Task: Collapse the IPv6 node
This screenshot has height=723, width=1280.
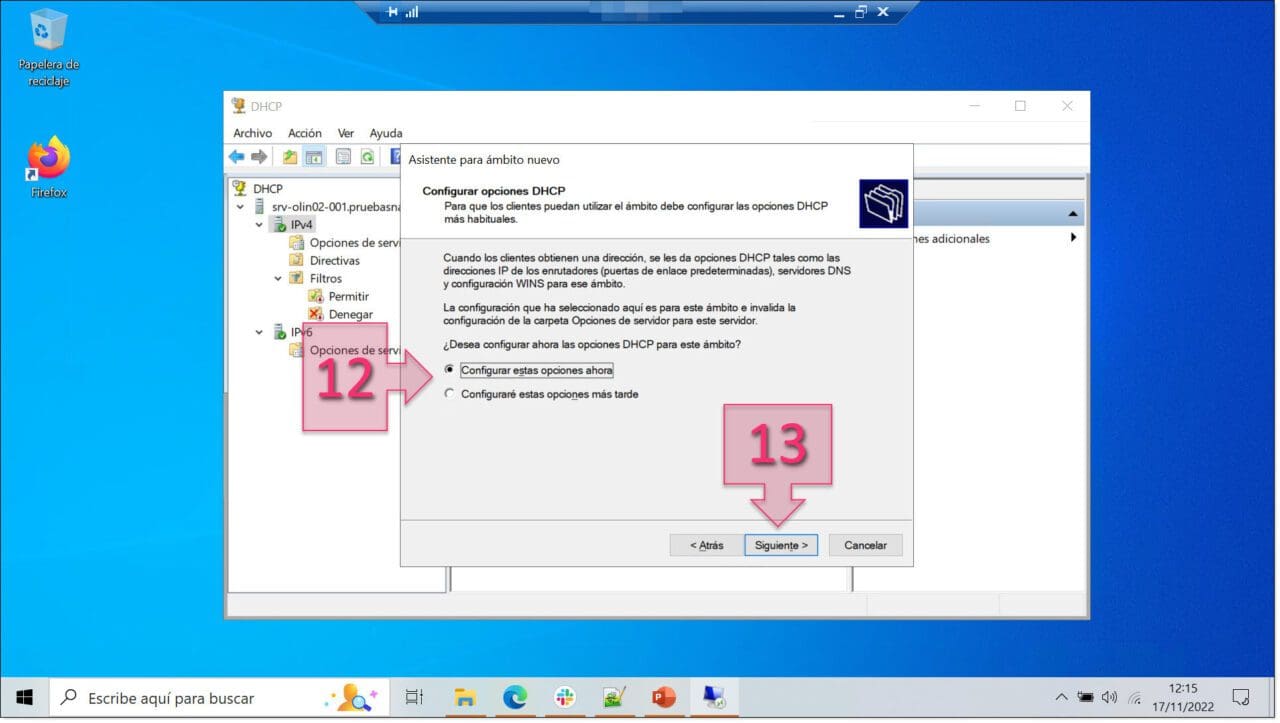Action: 260,332
